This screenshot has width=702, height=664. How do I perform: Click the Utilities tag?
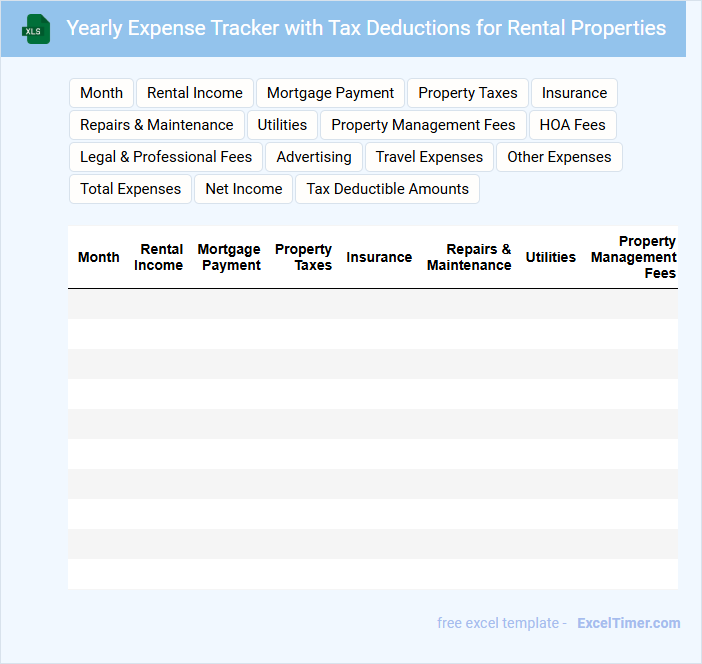tap(282, 125)
